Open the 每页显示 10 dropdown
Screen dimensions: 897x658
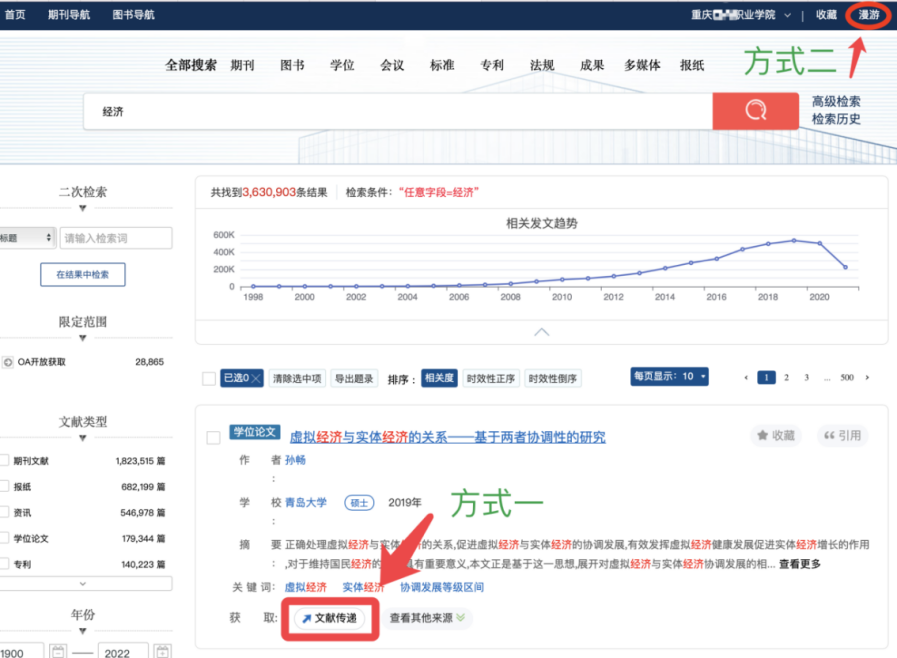pos(670,377)
